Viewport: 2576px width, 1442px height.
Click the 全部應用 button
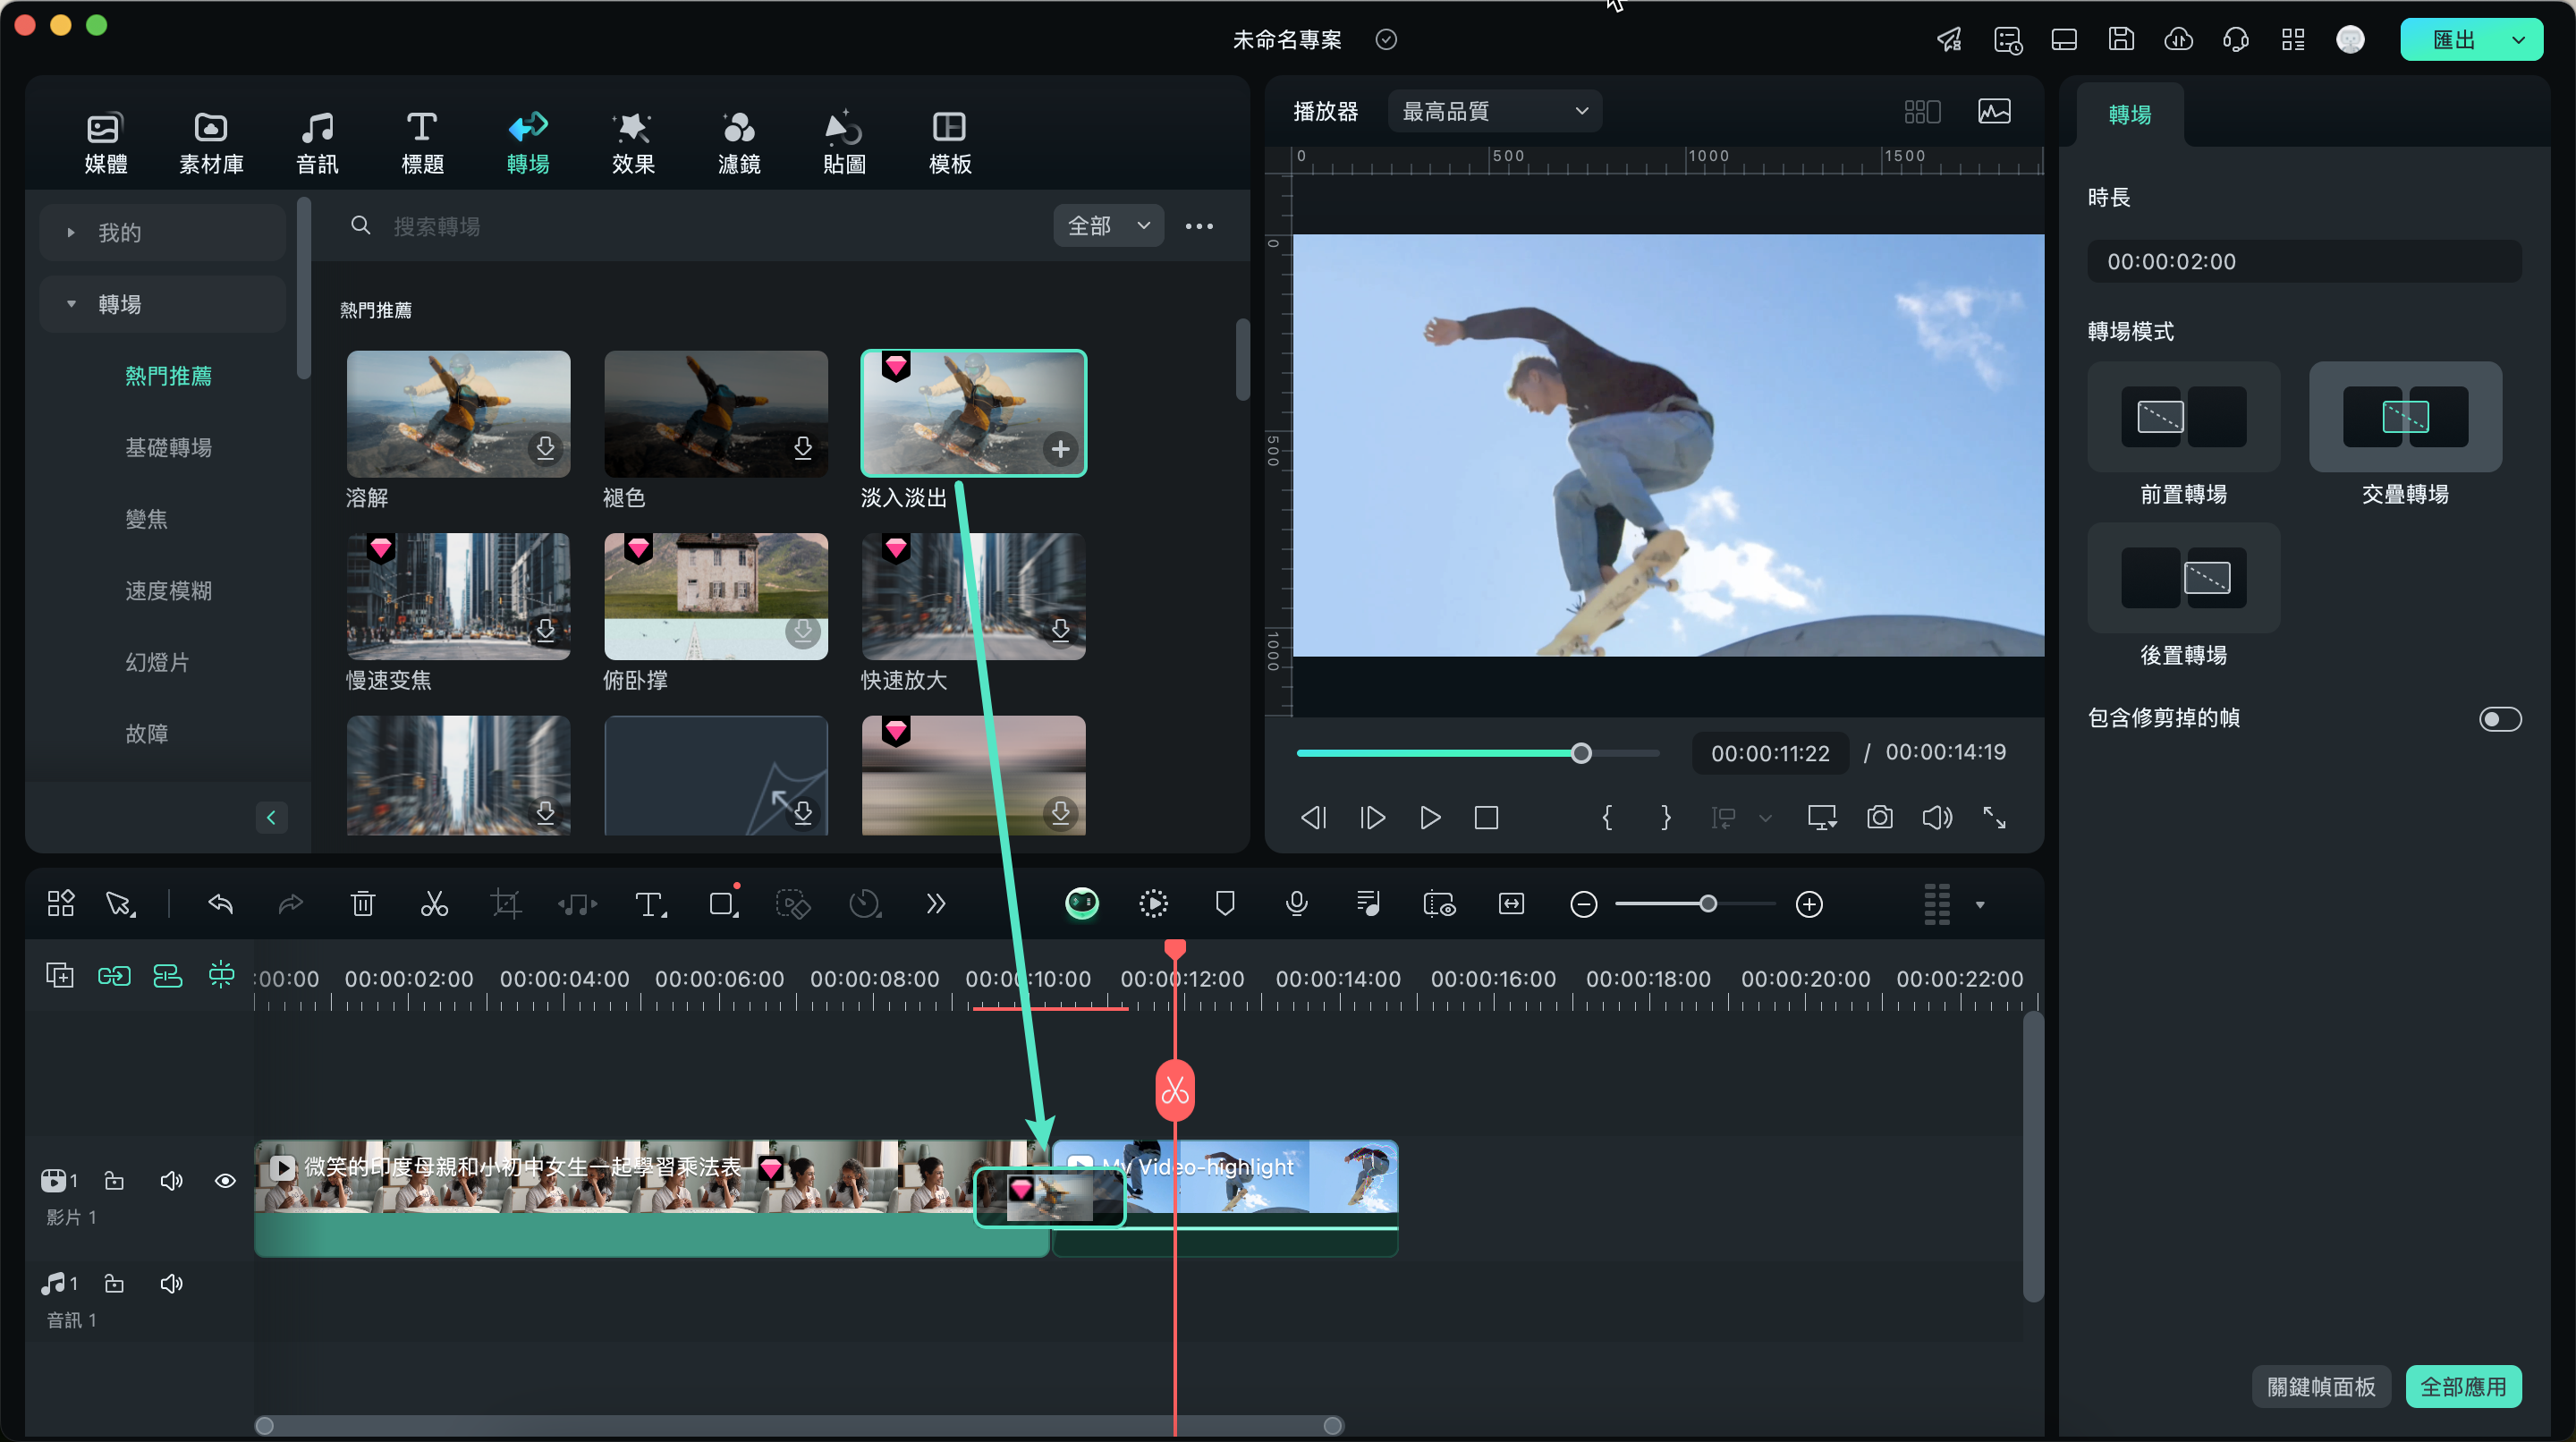pyautogui.click(x=2463, y=1387)
